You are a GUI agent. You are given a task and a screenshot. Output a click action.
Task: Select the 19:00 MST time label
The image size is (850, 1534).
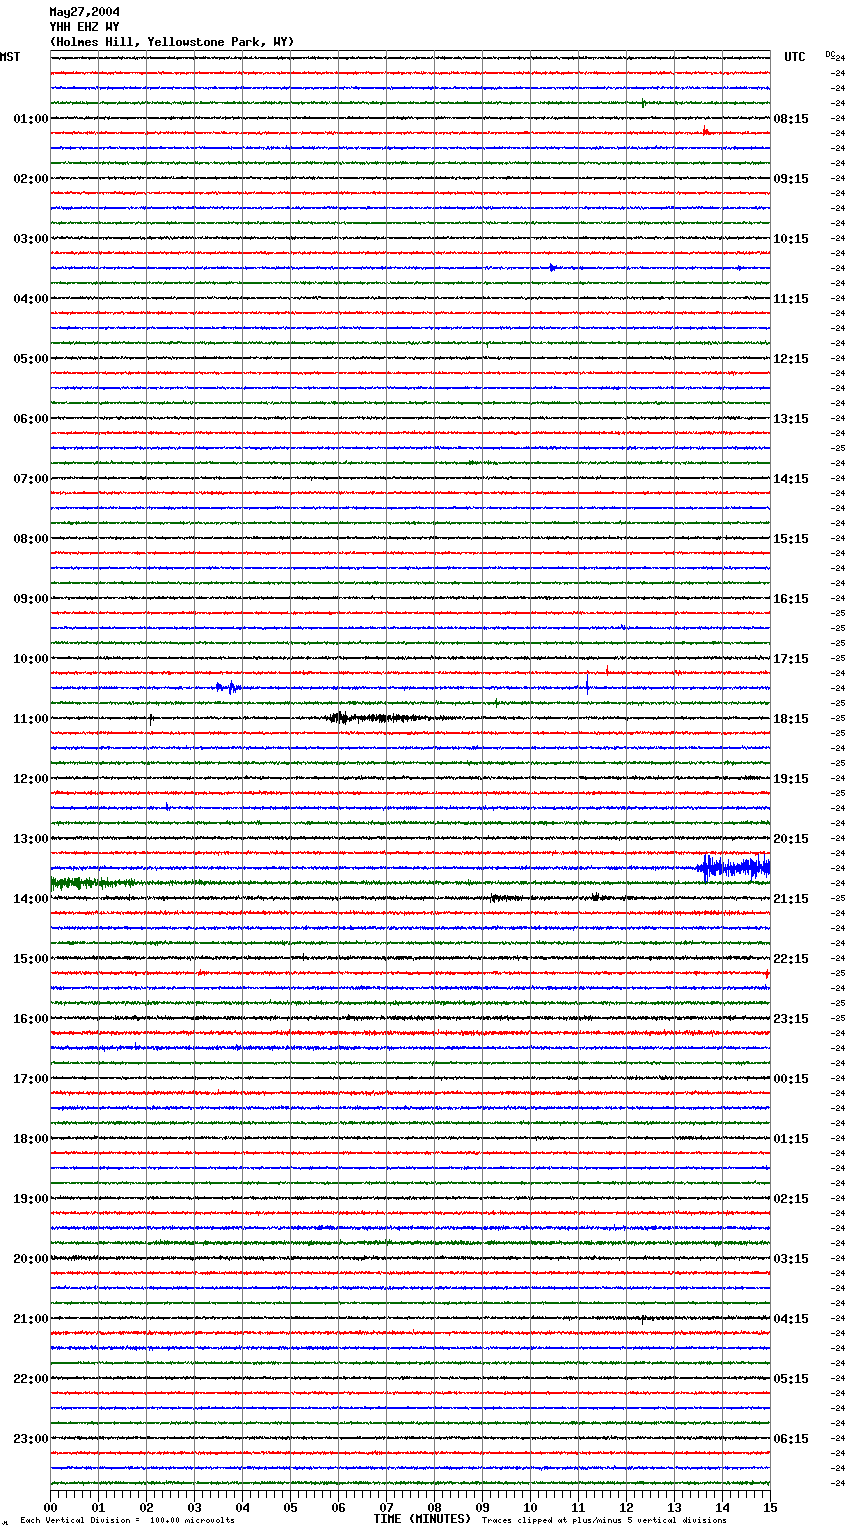pyautogui.click(x=31, y=1199)
